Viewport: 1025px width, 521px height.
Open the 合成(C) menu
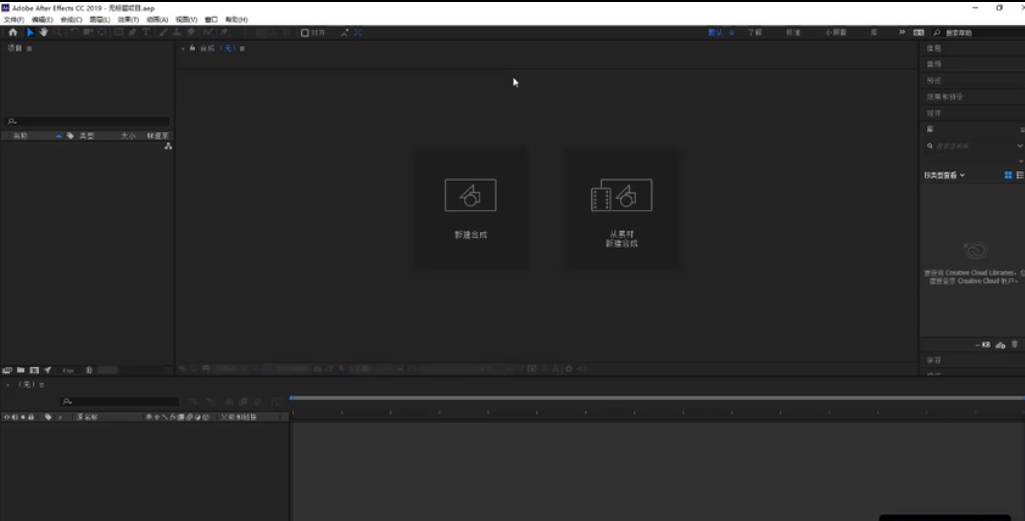coord(71,20)
